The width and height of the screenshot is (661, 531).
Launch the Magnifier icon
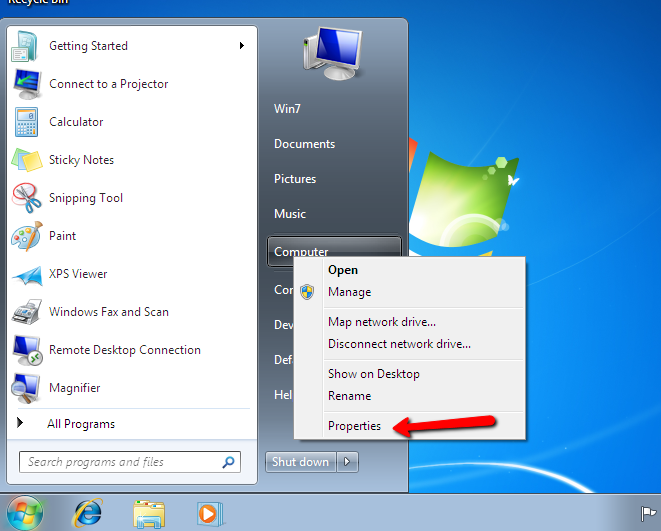[x=26, y=388]
